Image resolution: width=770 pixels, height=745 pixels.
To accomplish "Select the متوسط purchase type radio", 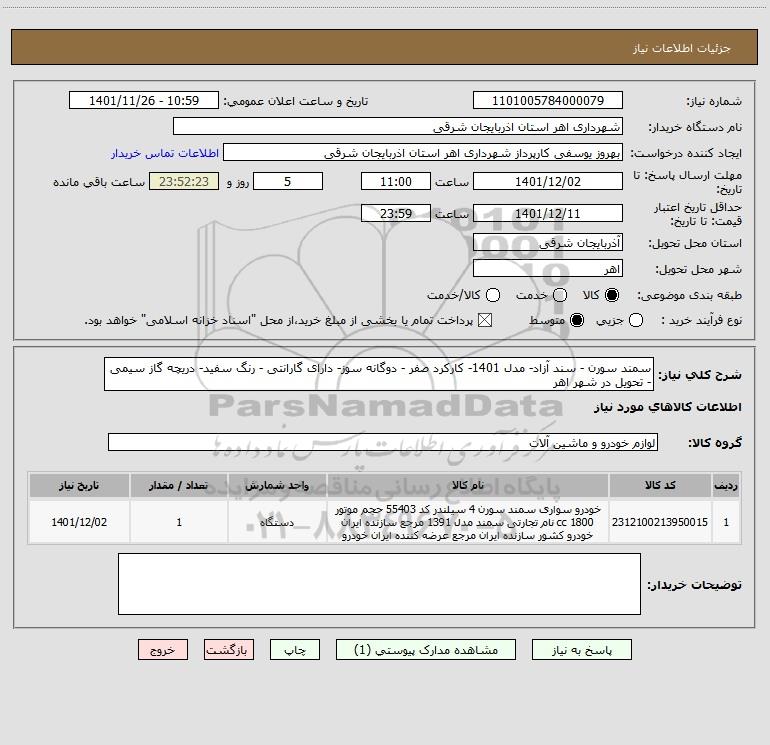I will (x=577, y=320).
